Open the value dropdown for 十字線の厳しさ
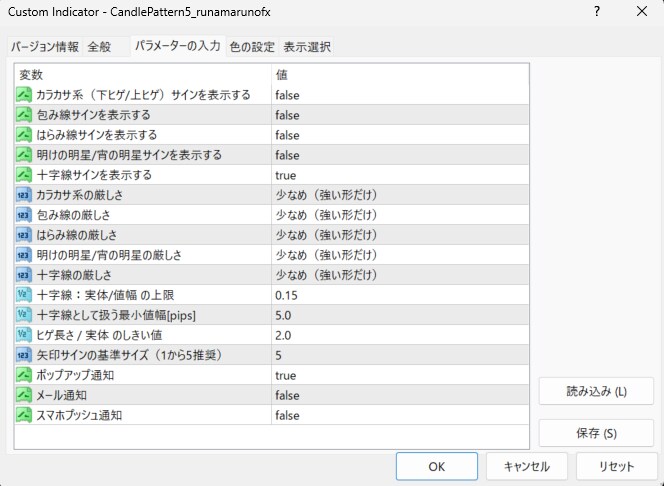This screenshot has width=664, height=486. click(x=400, y=275)
